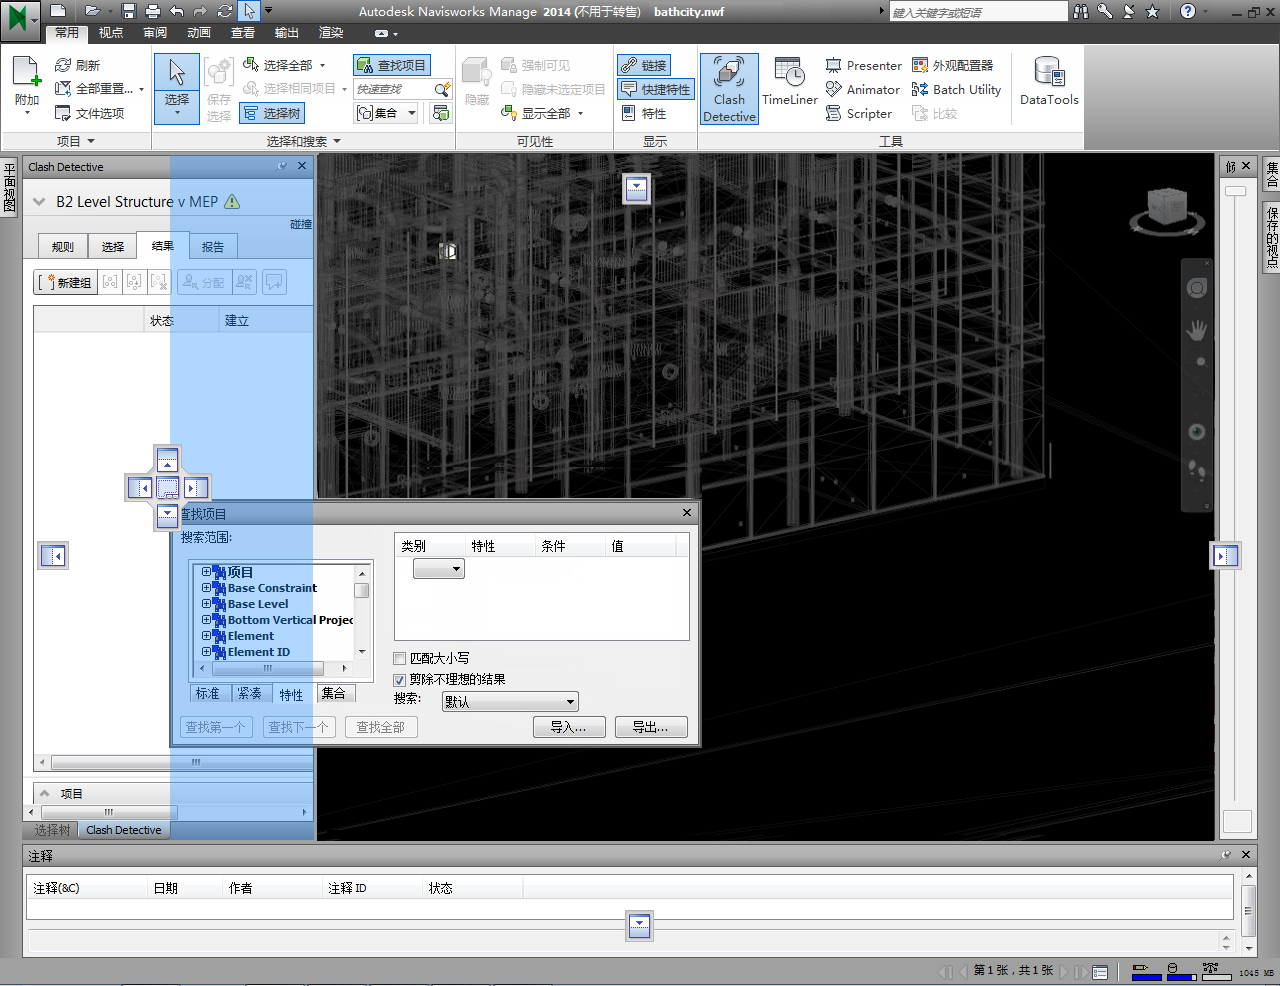Switch to the 动画 ribbon tab
Screen dimensions: 1280x986
(x=199, y=33)
